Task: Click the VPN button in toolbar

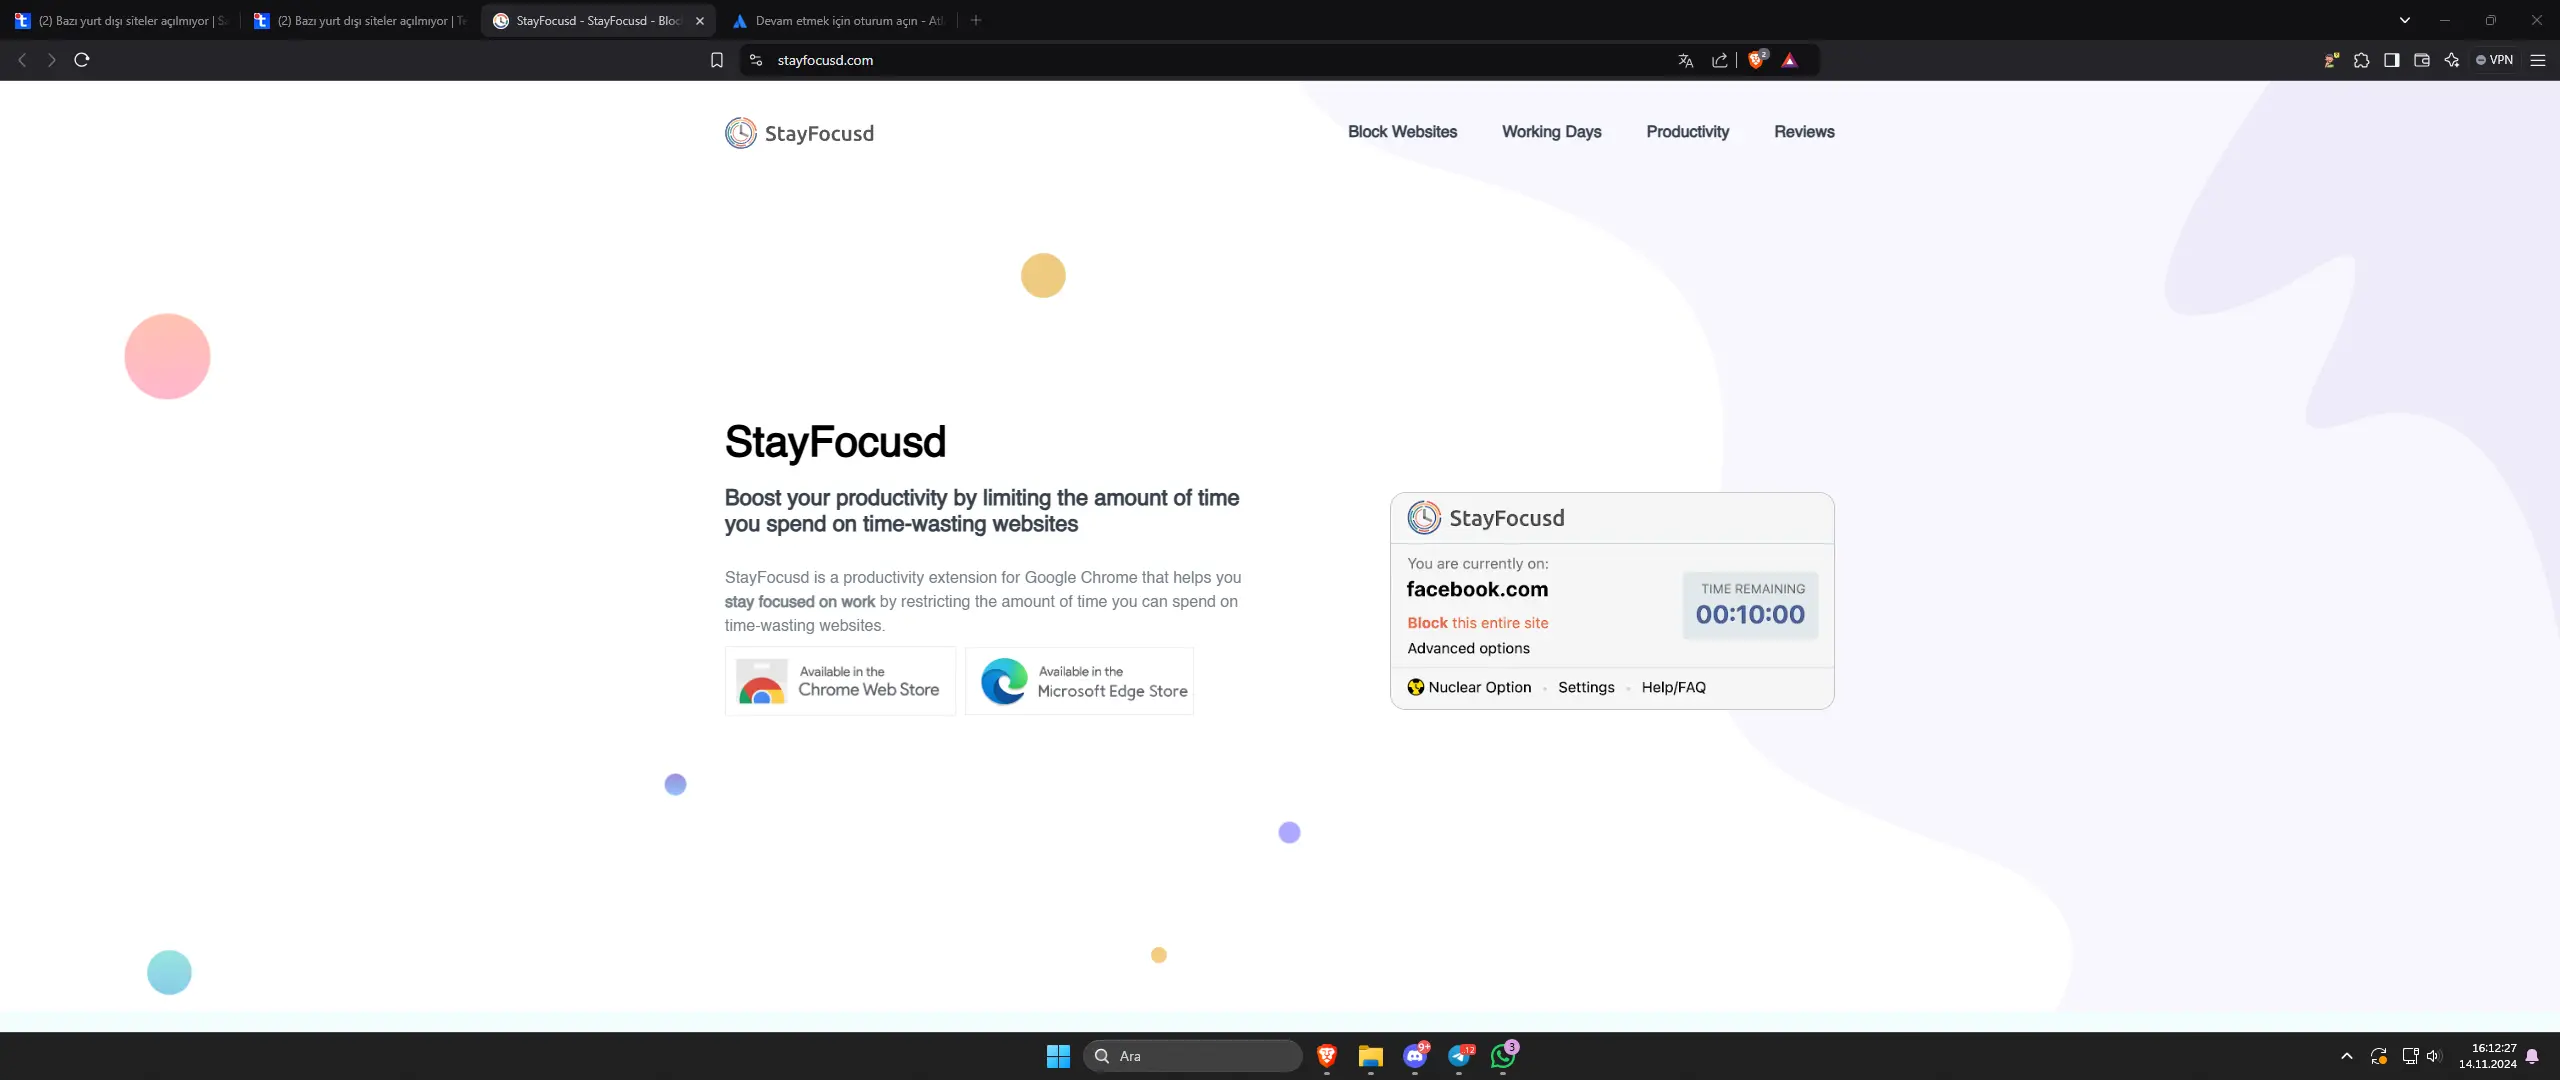Action: tap(2494, 60)
